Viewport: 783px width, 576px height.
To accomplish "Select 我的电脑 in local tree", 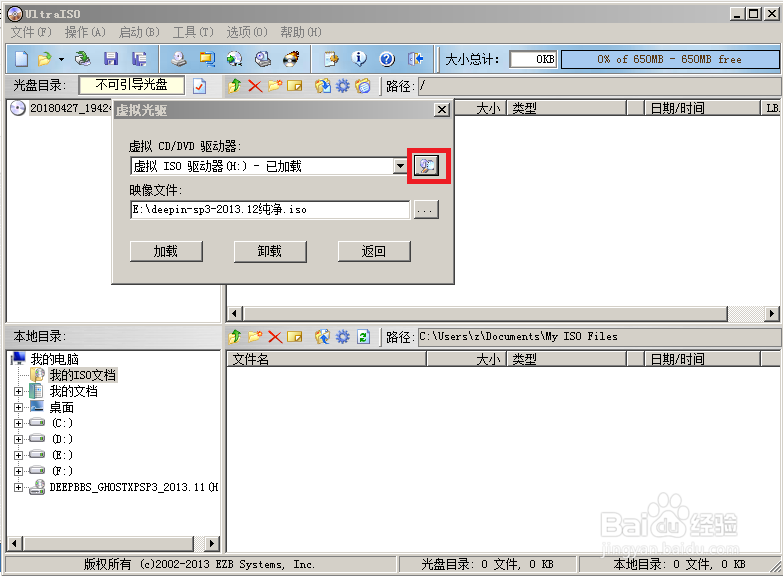I will 54,359.
